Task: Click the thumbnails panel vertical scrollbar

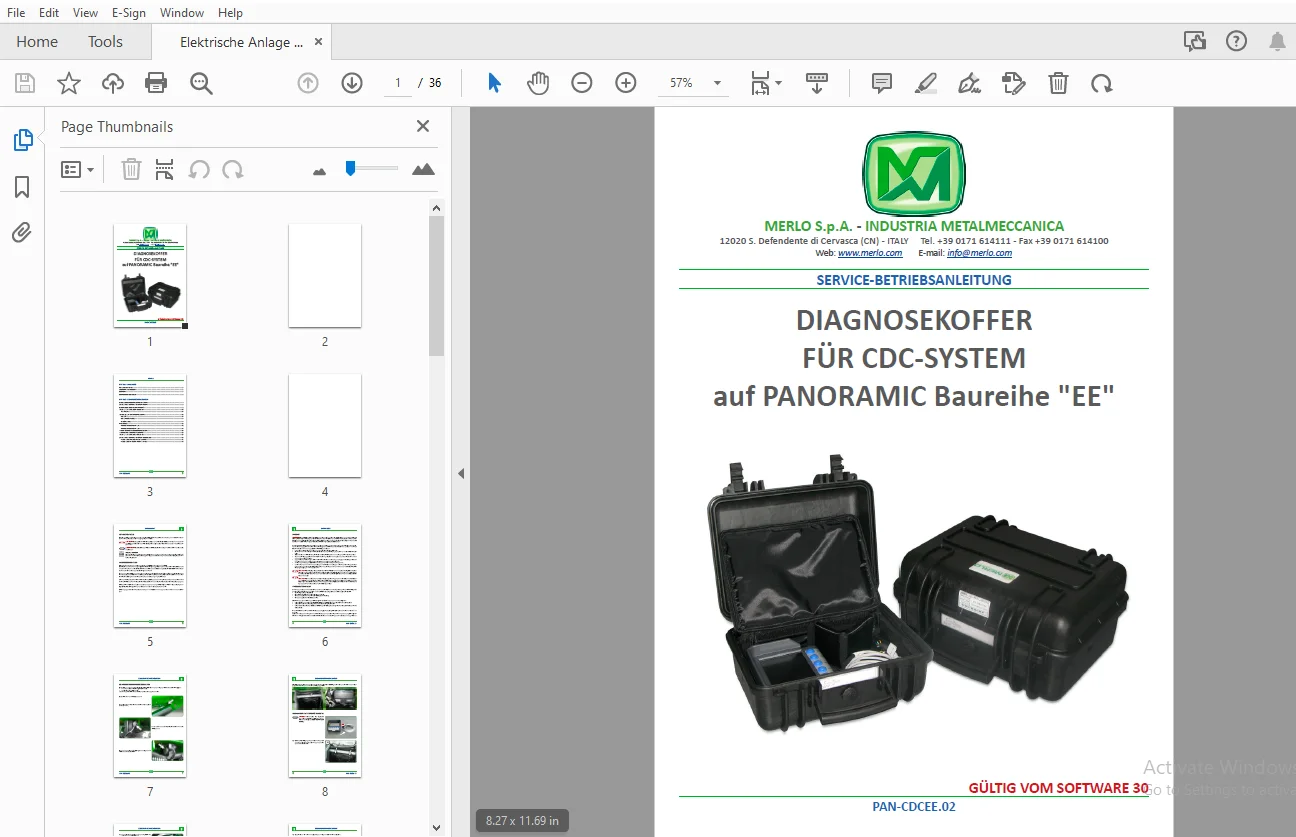Action: click(x=436, y=286)
